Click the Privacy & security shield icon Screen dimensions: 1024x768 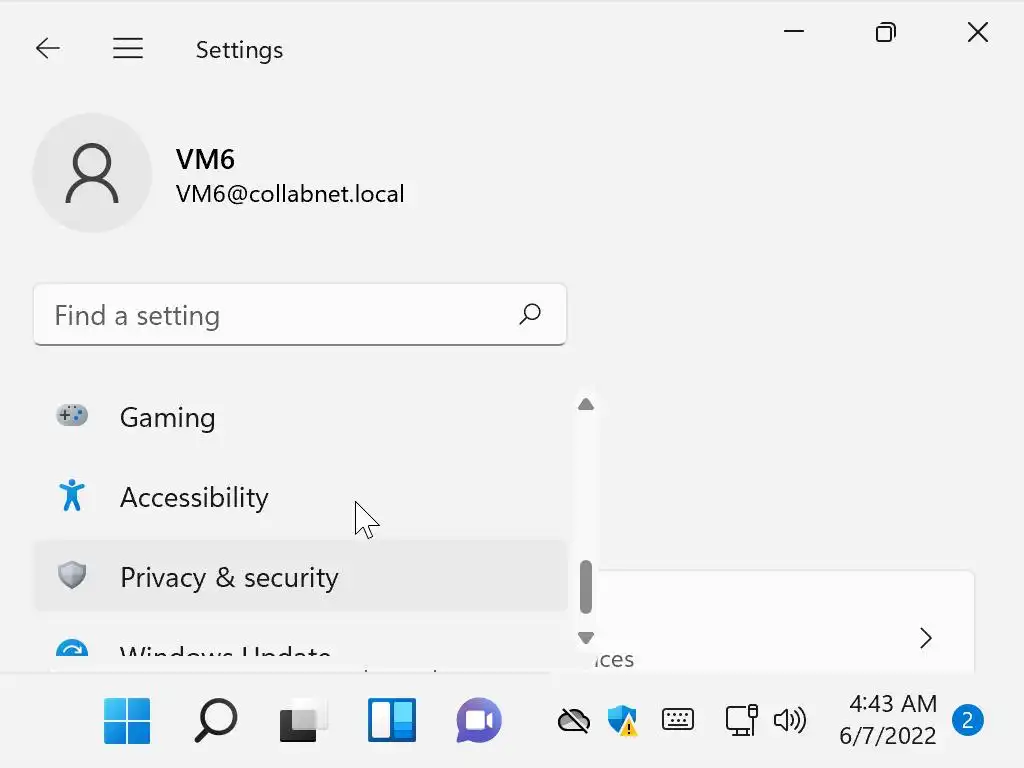(72, 576)
